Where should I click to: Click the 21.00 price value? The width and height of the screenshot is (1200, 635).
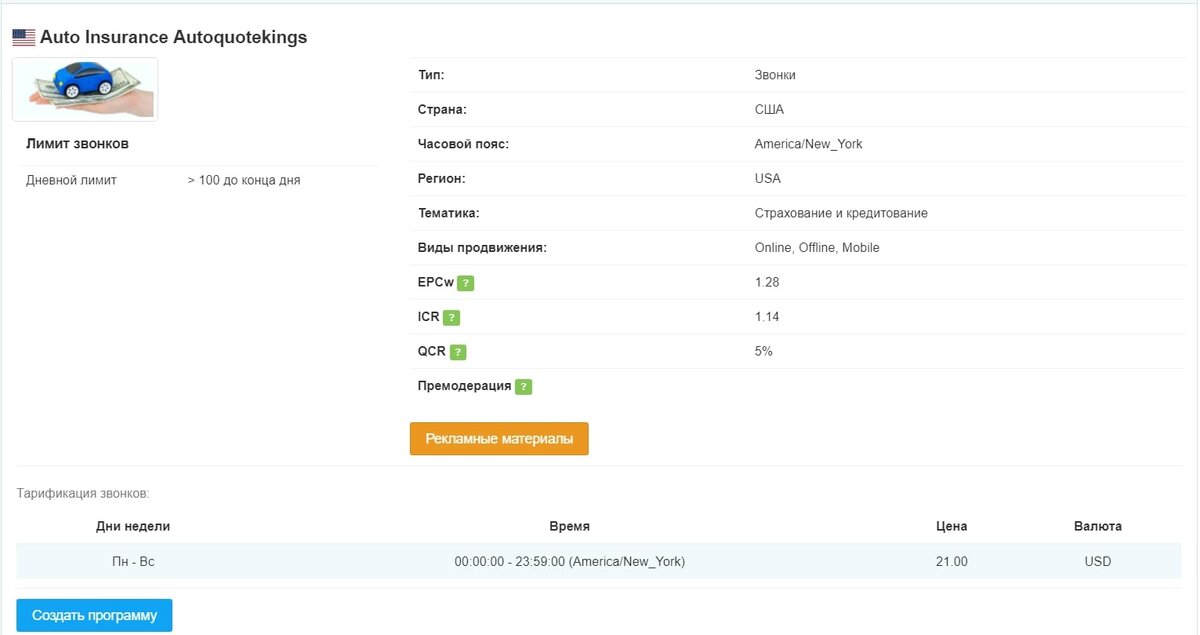952,562
